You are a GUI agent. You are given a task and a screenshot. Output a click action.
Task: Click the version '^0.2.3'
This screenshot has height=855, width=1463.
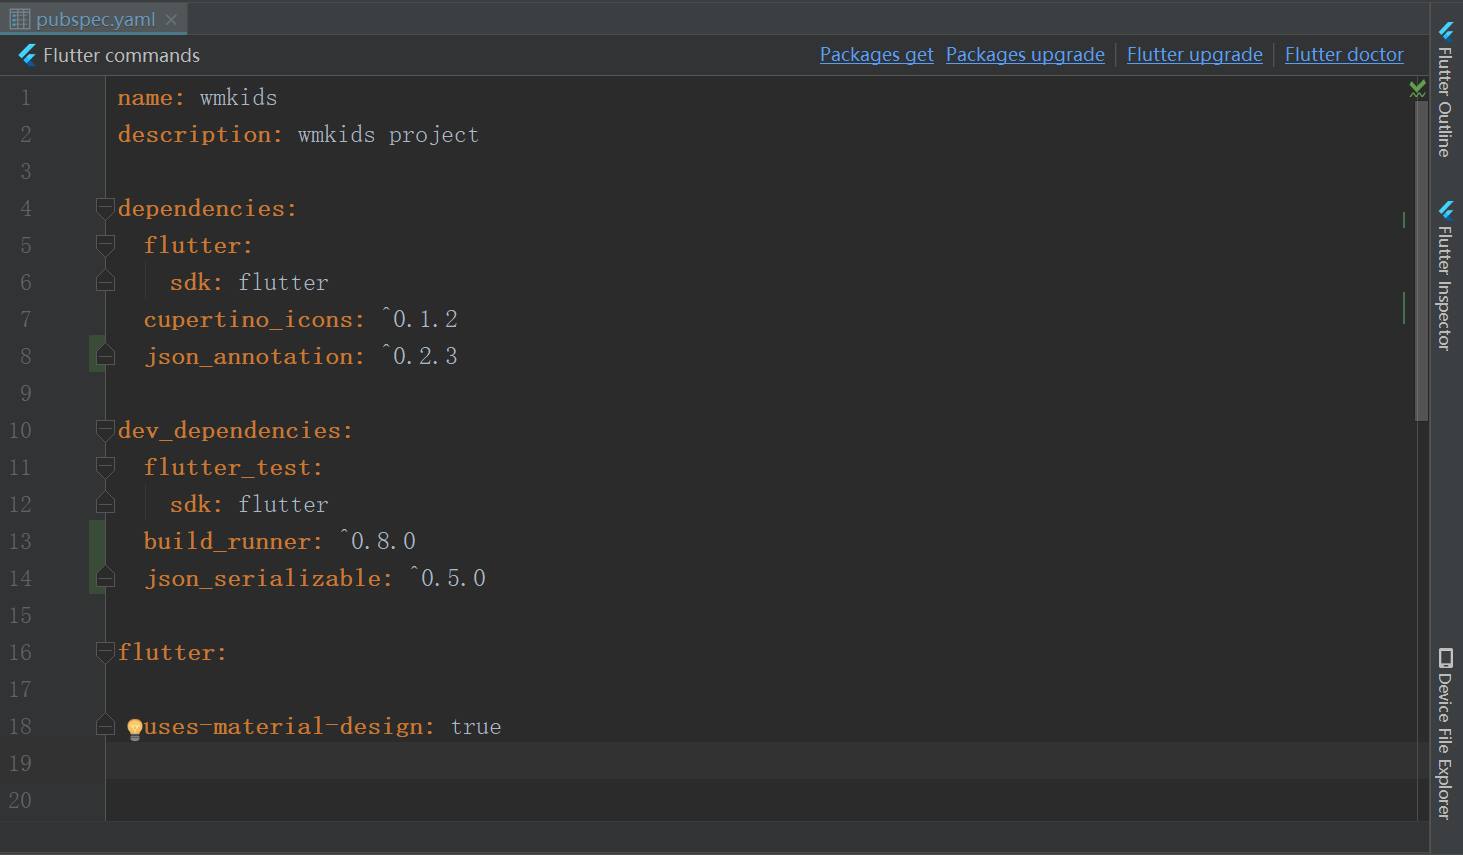[x=420, y=356]
